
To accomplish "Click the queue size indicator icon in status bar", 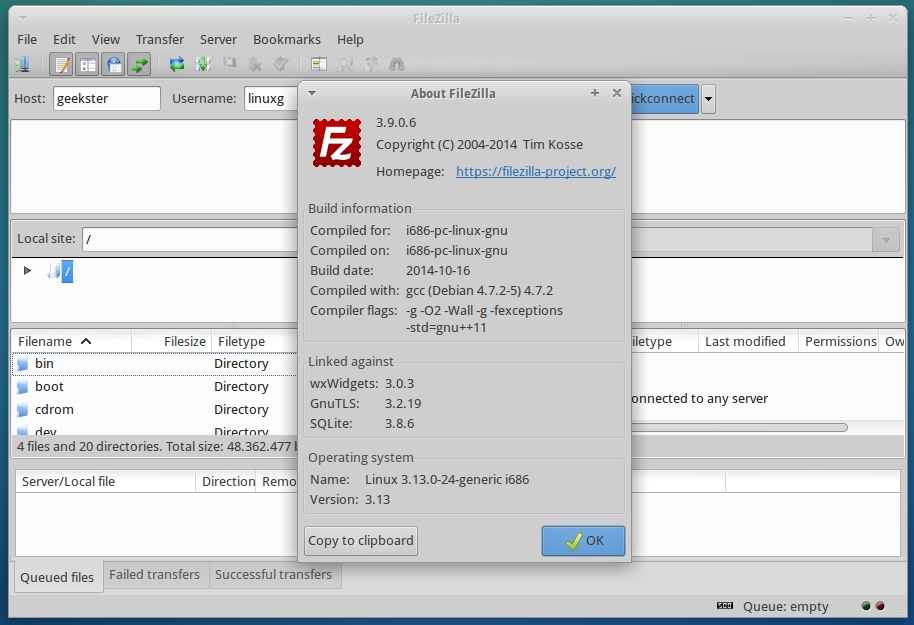I will (725, 606).
